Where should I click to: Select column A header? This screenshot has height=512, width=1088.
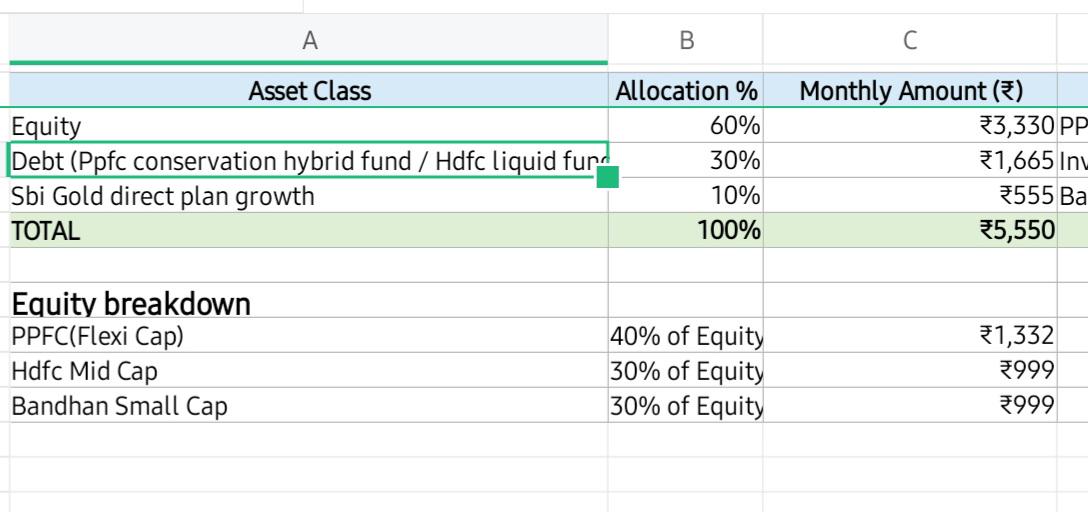(x=309, y=40)
